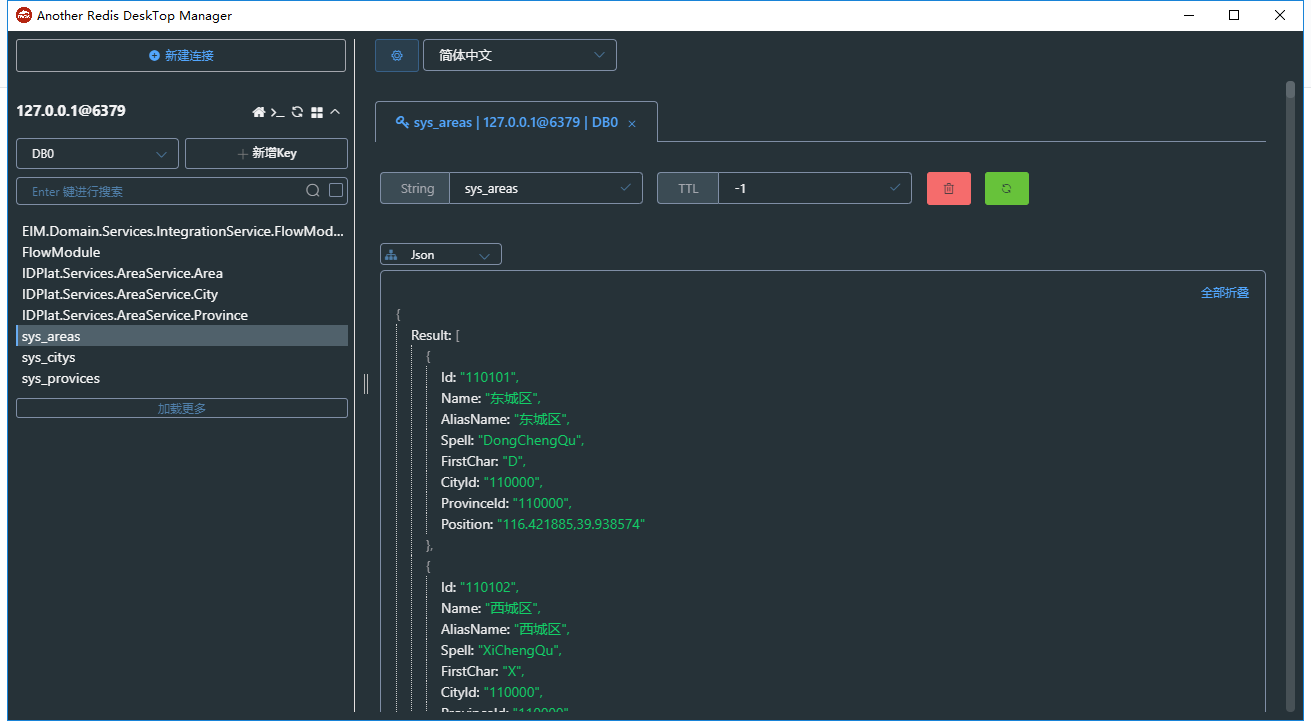Click the key name field containing sys_areas
The height and width of the screenshot is (728, 1311).
(546, 188)
